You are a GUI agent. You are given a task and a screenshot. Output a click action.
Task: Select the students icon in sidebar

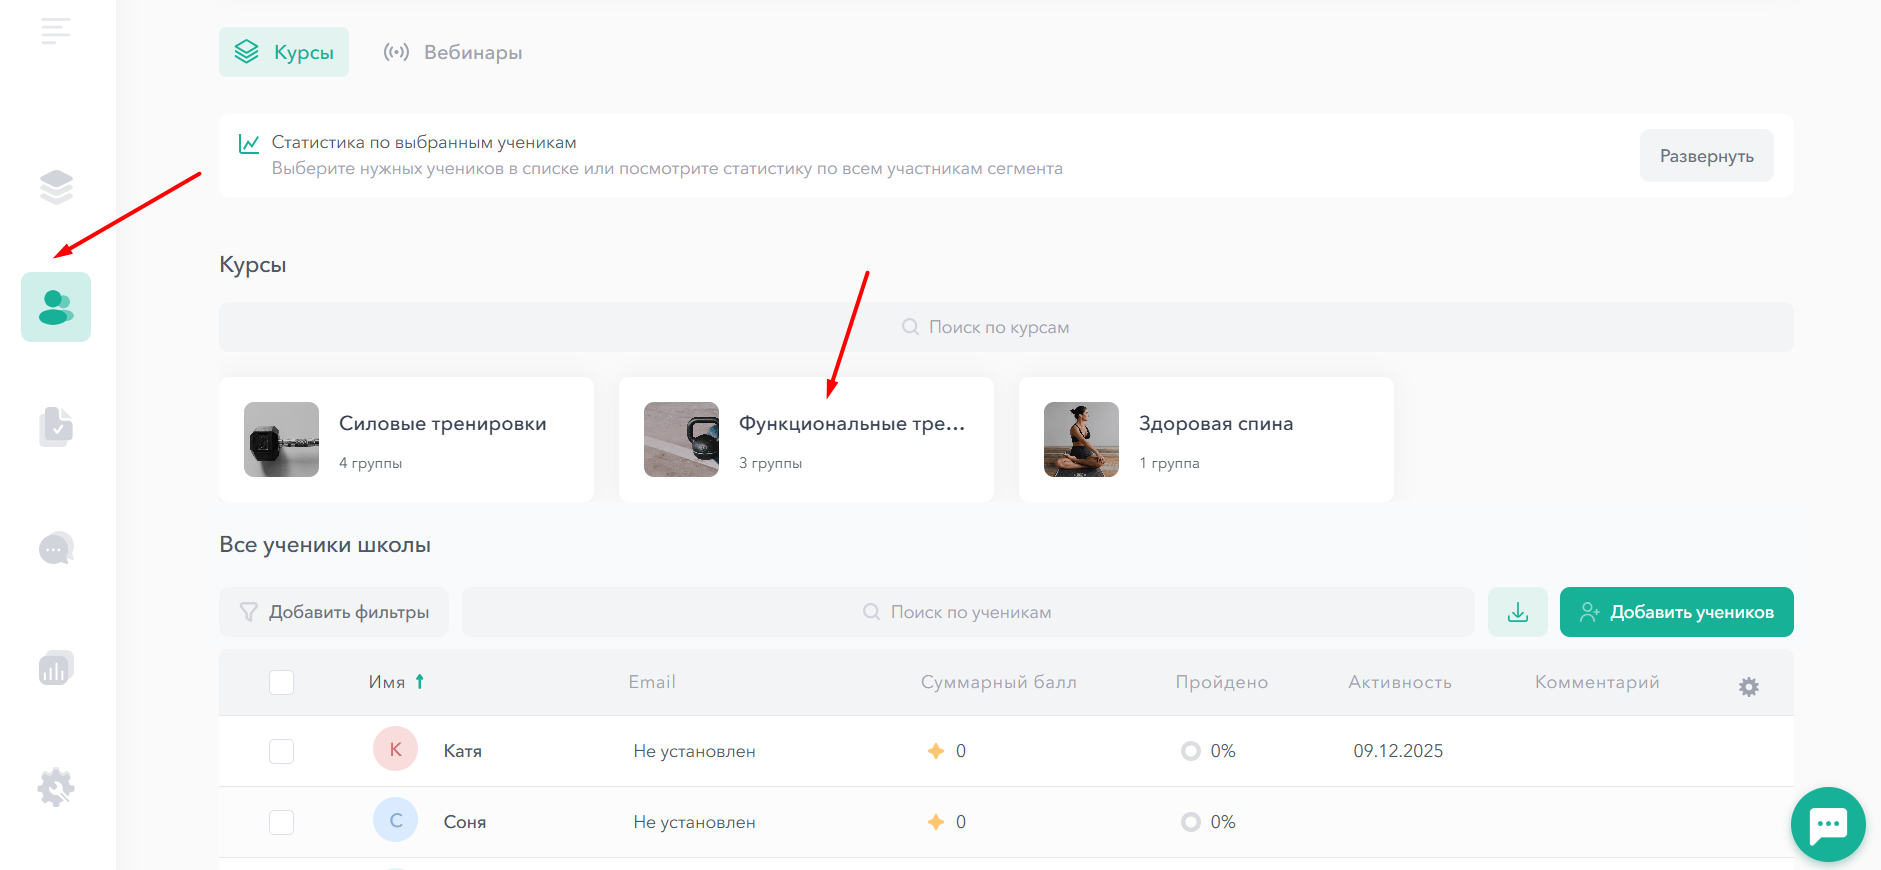(x=56, y=307)
